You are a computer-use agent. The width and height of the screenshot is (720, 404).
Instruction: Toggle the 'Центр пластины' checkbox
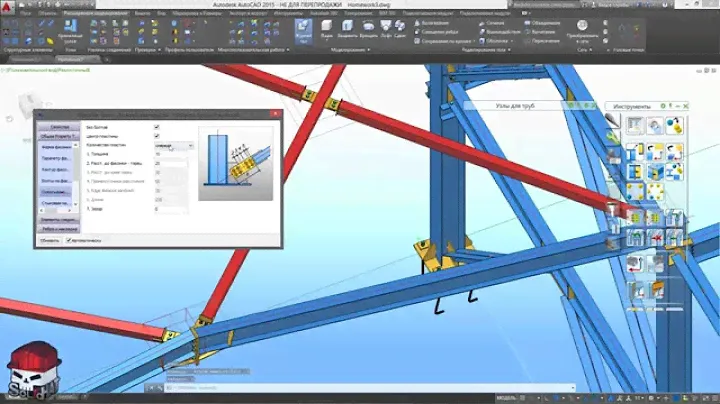tap(156, 136)
